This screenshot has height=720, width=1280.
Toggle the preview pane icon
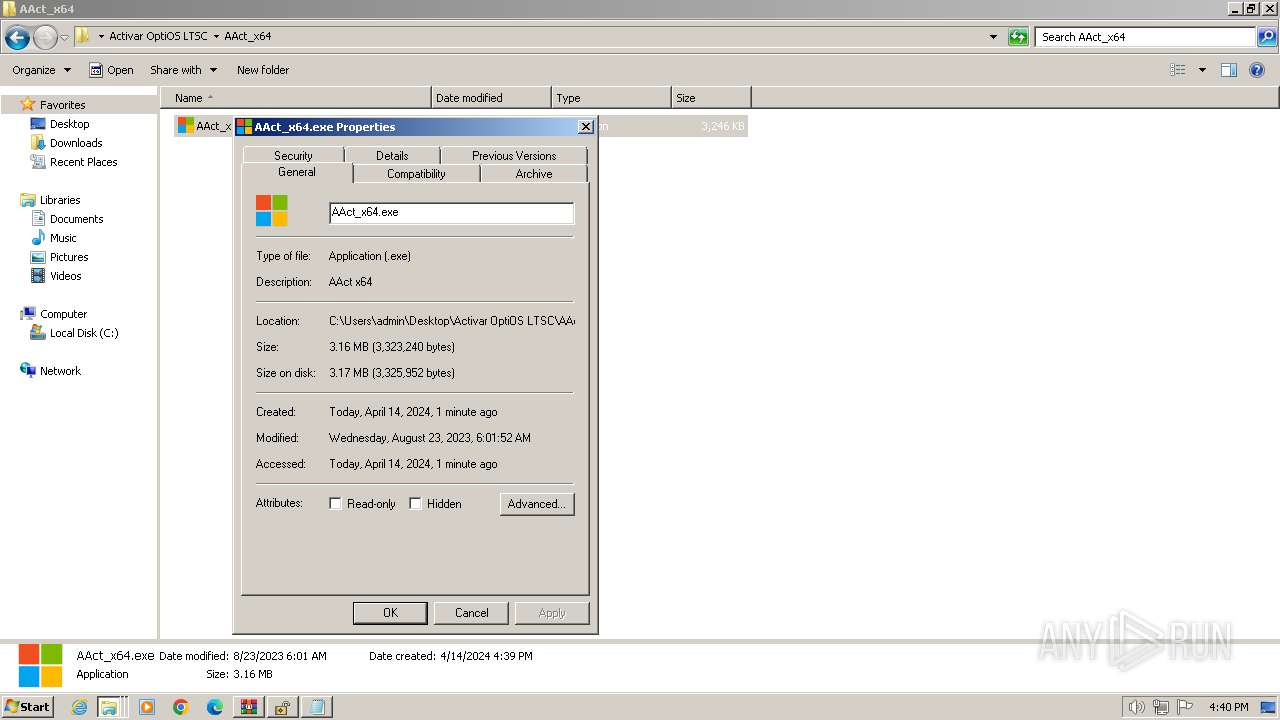1229,70
